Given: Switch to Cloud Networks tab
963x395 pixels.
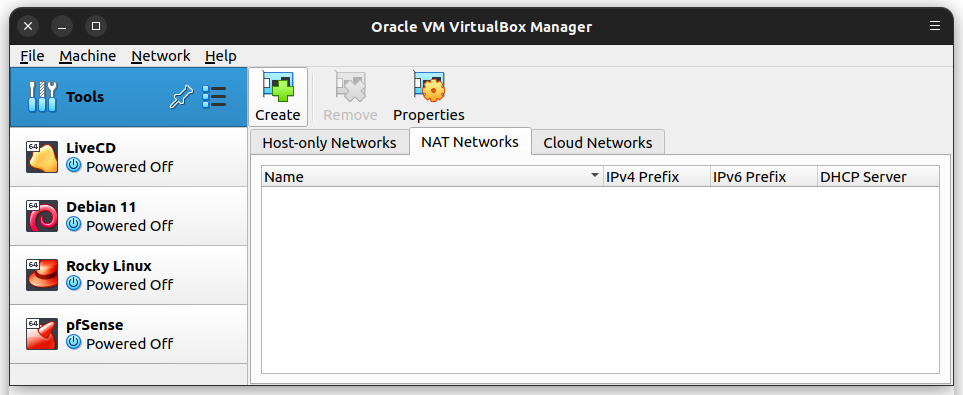Looking at the screenshot, I should click(598, 143).
